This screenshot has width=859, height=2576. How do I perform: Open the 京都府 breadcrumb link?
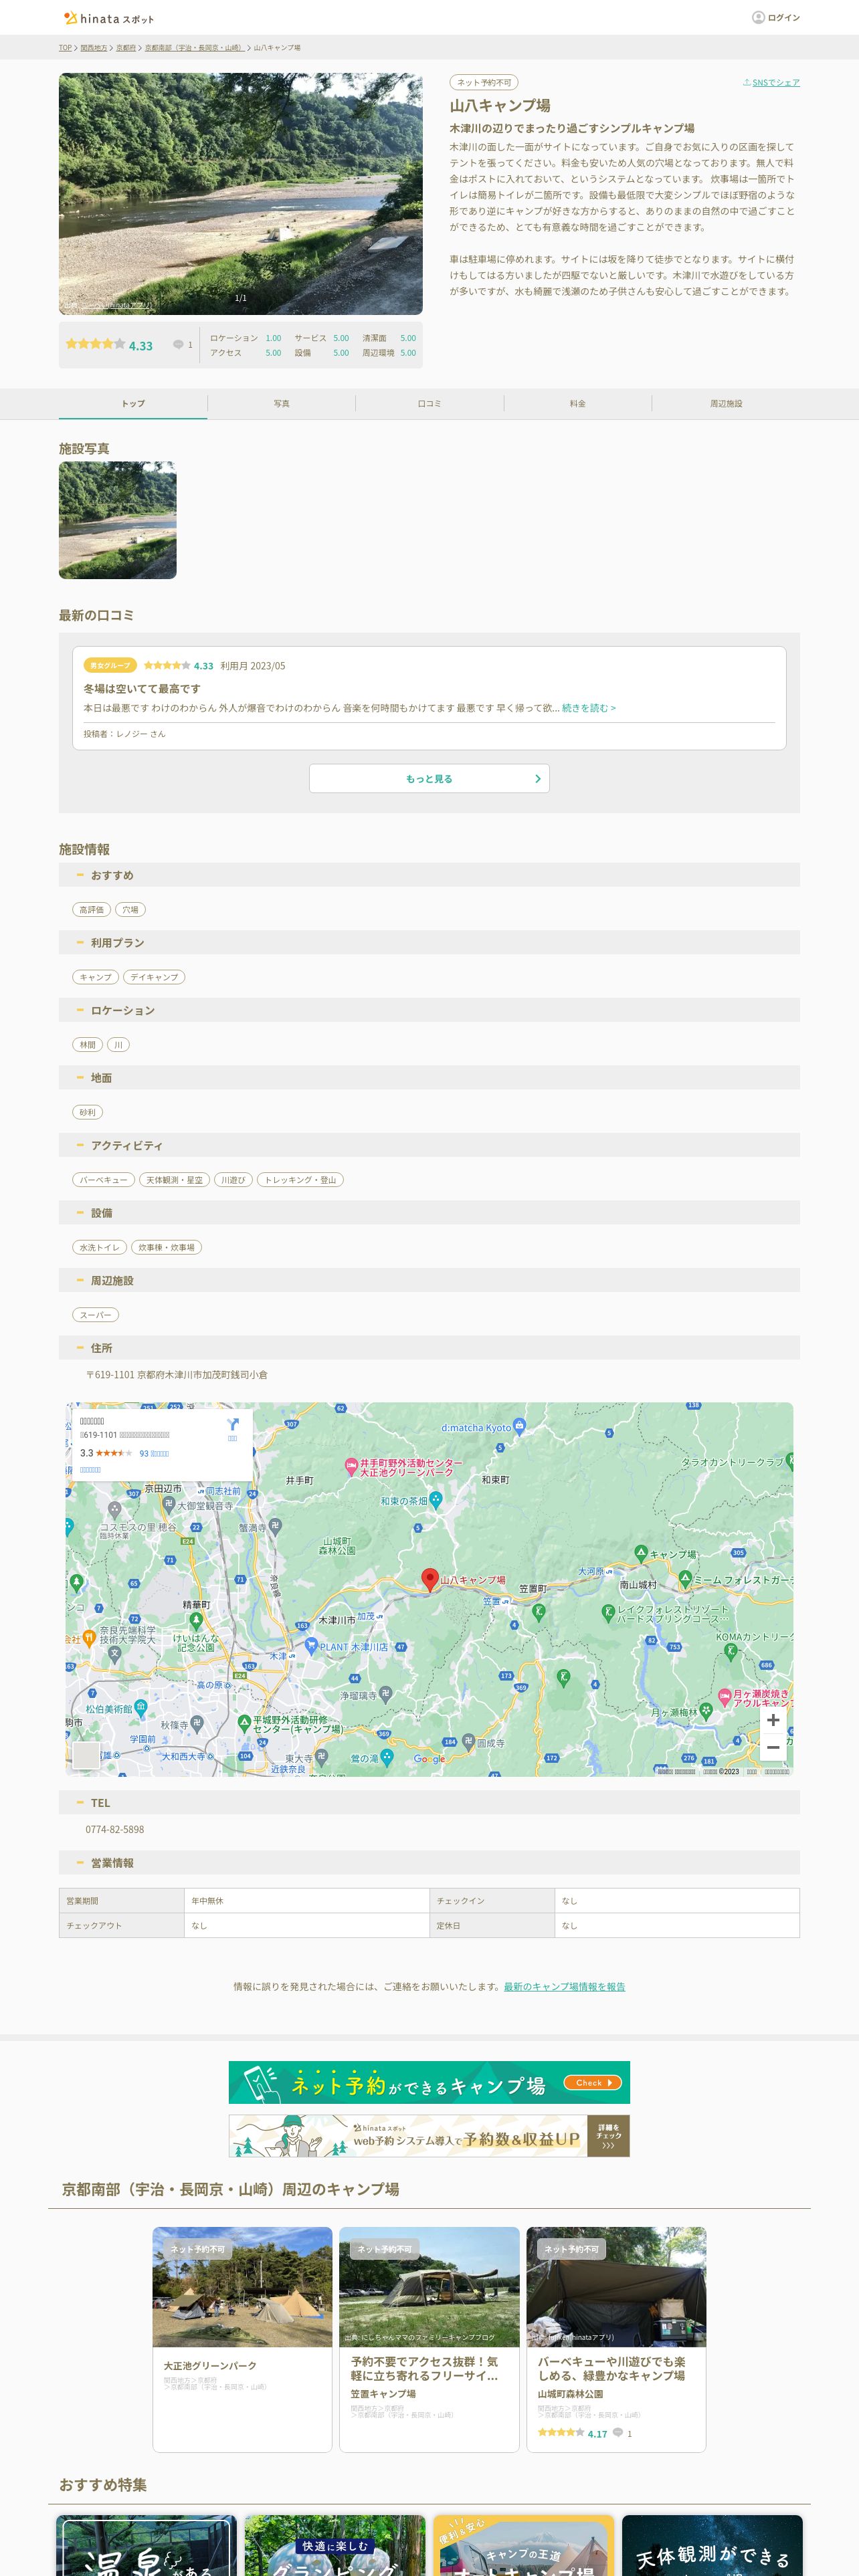126,47
